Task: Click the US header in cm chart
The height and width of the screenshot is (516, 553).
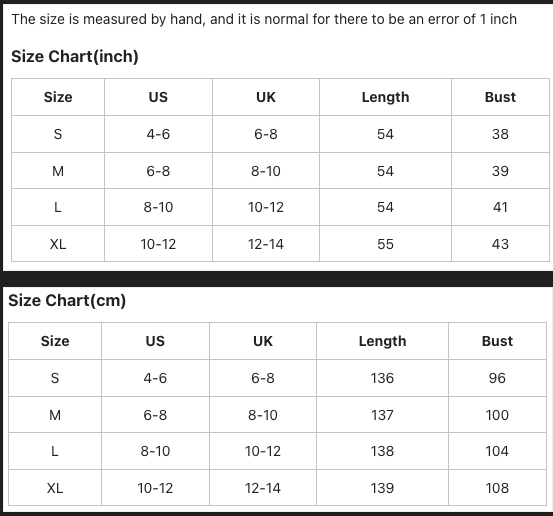Action: (155, 341)
